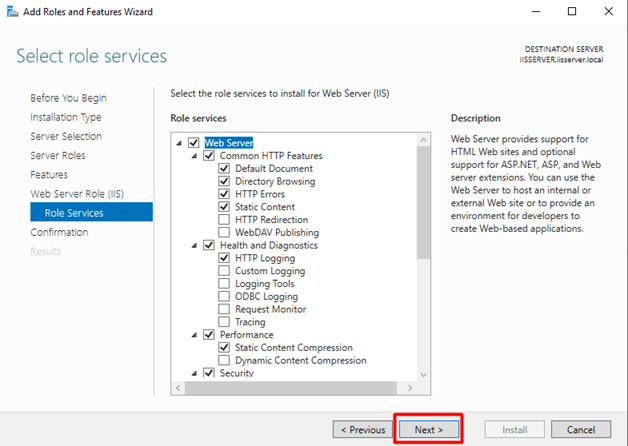Toggle the Common HTTP Features checkbox
Screen dimensions: 628x446
(x=209, y=155)
